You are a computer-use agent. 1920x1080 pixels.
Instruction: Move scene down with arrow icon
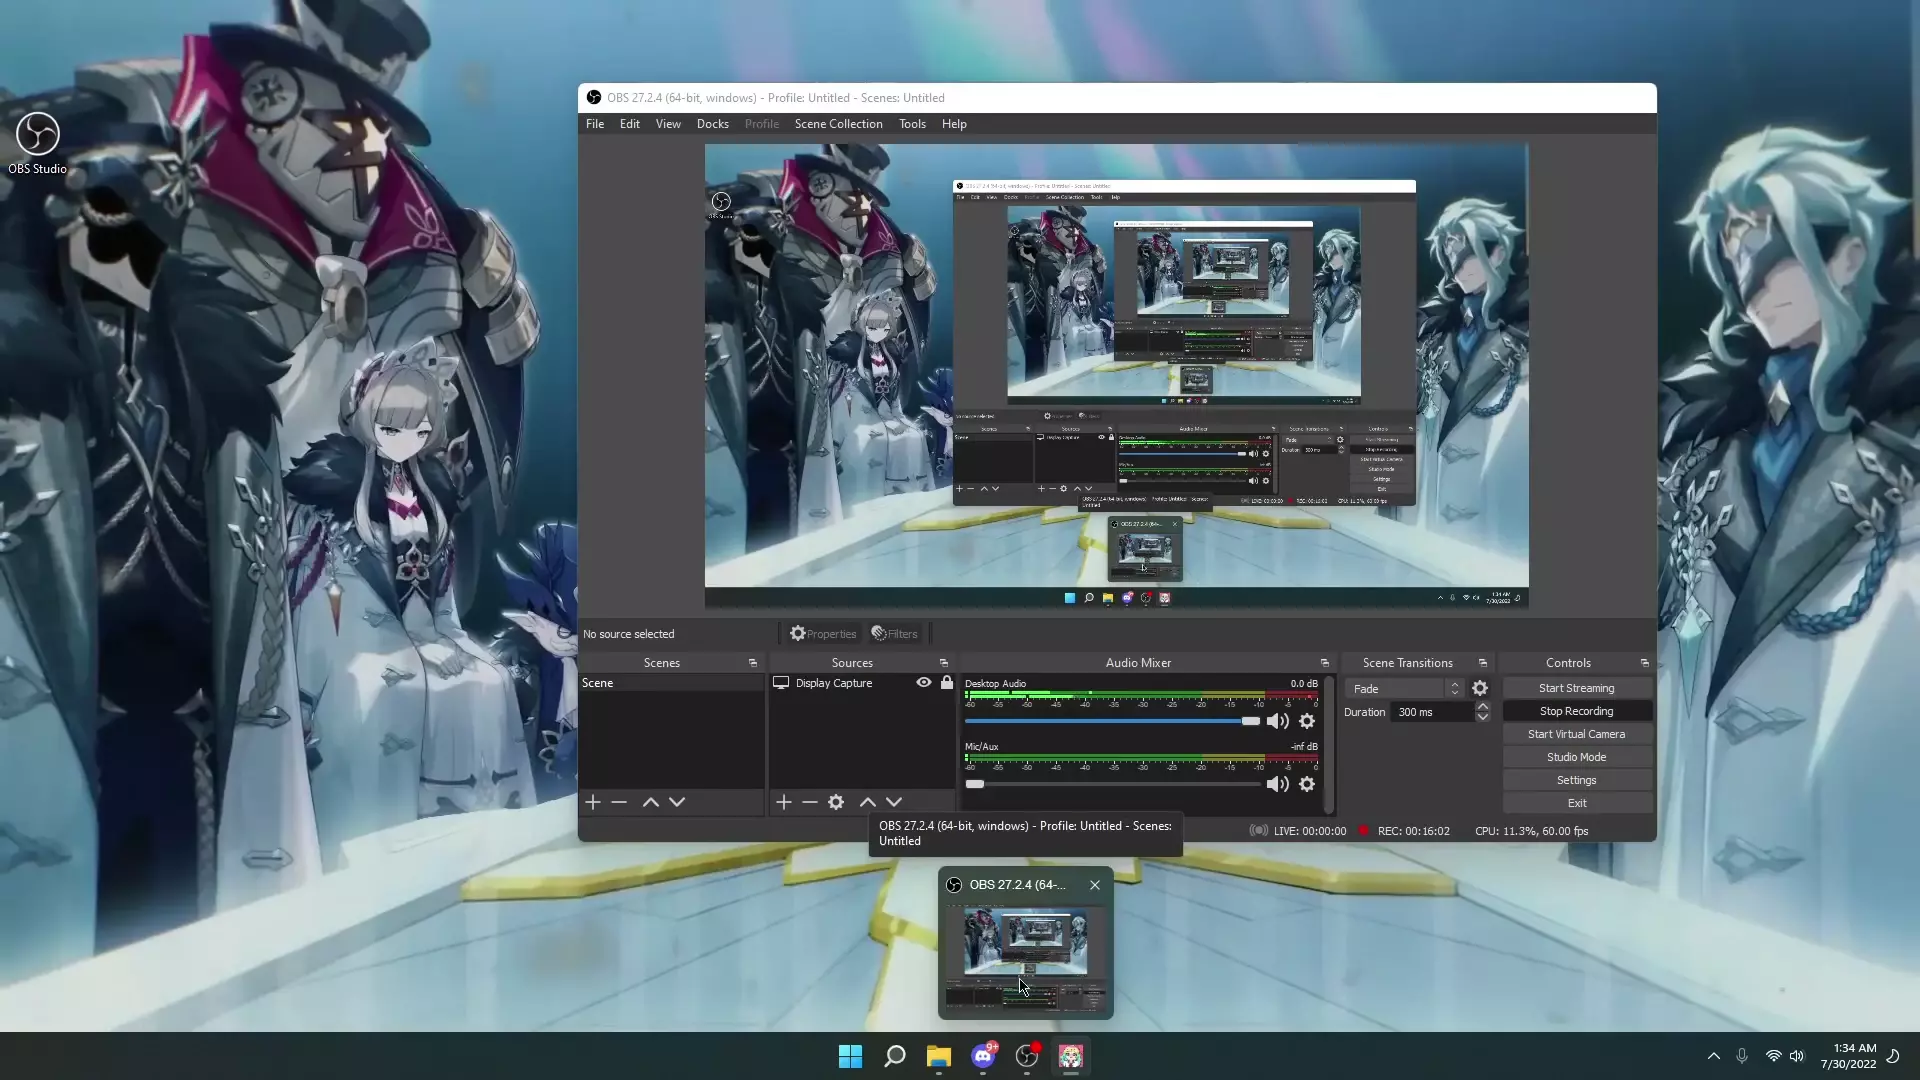click(677, 802)
